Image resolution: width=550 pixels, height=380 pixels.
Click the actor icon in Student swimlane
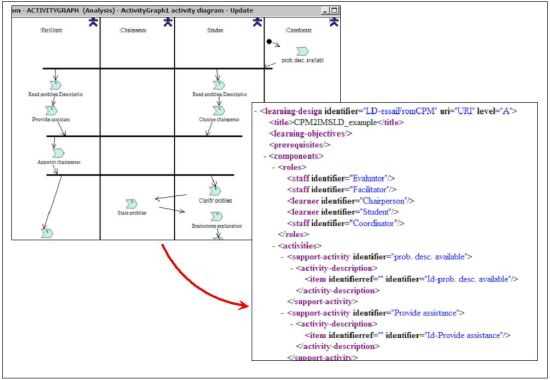click(x=257, y=22)
